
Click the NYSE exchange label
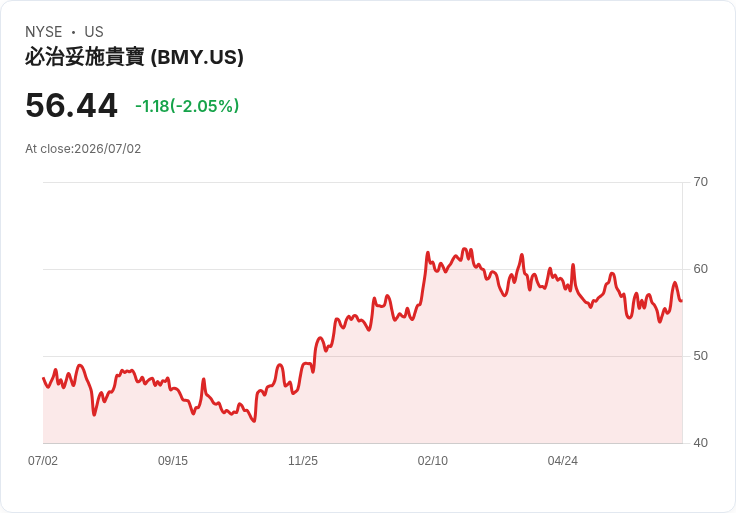(x=44, y=32)
